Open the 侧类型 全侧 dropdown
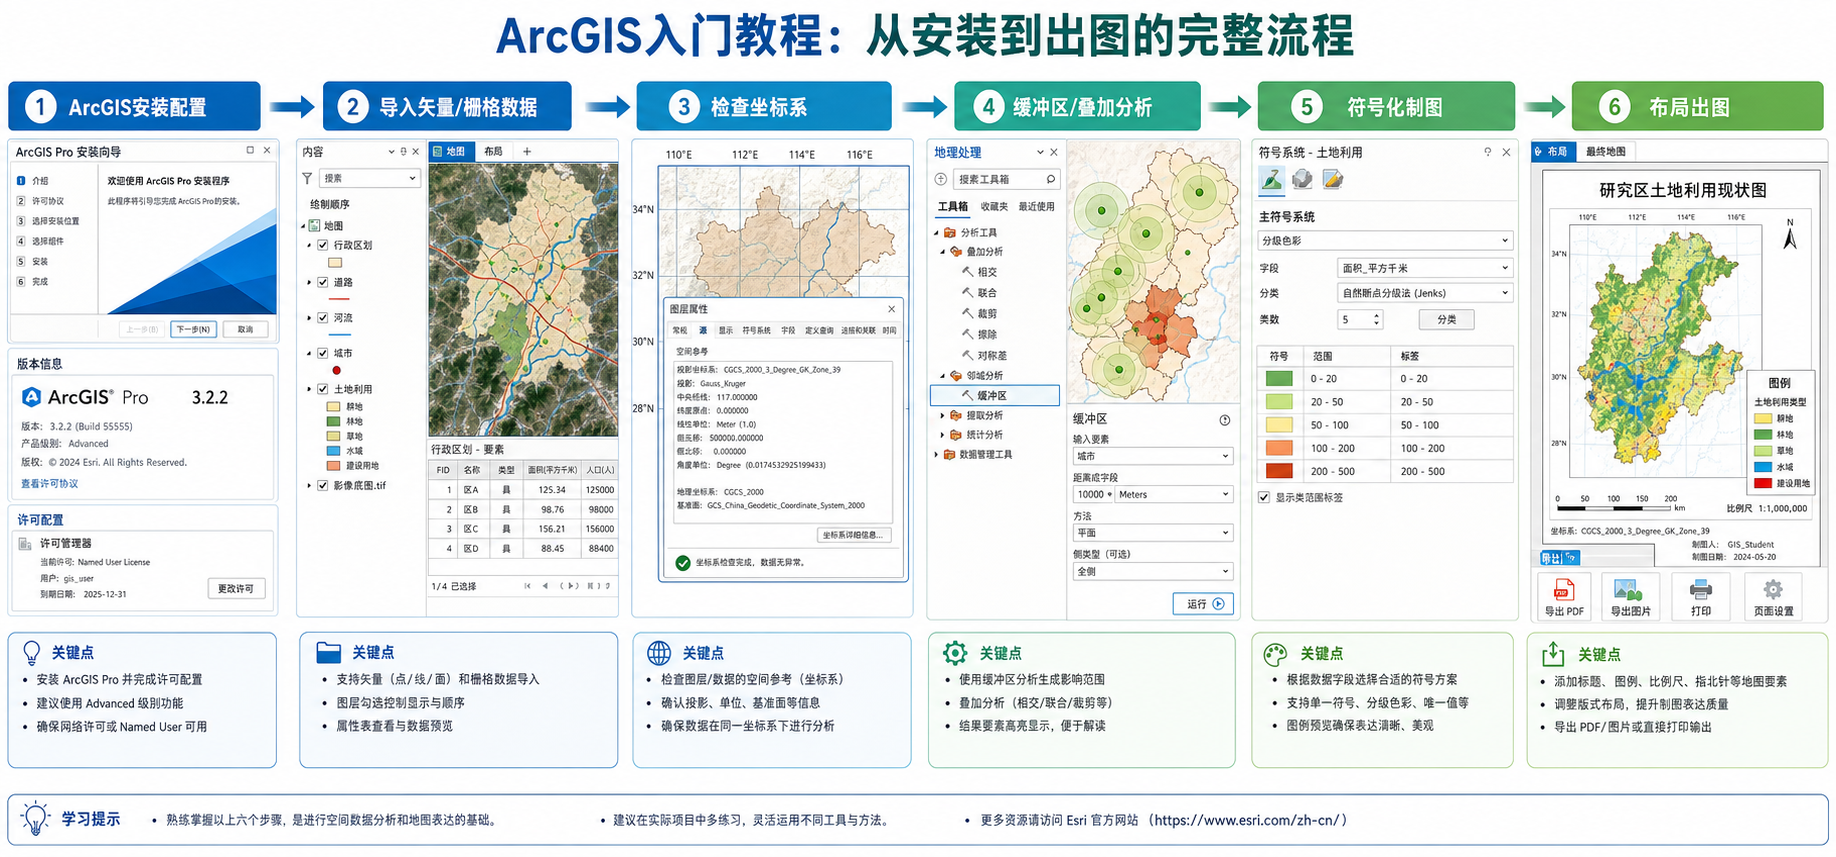1836x857 pixels. click(1152, 572)
